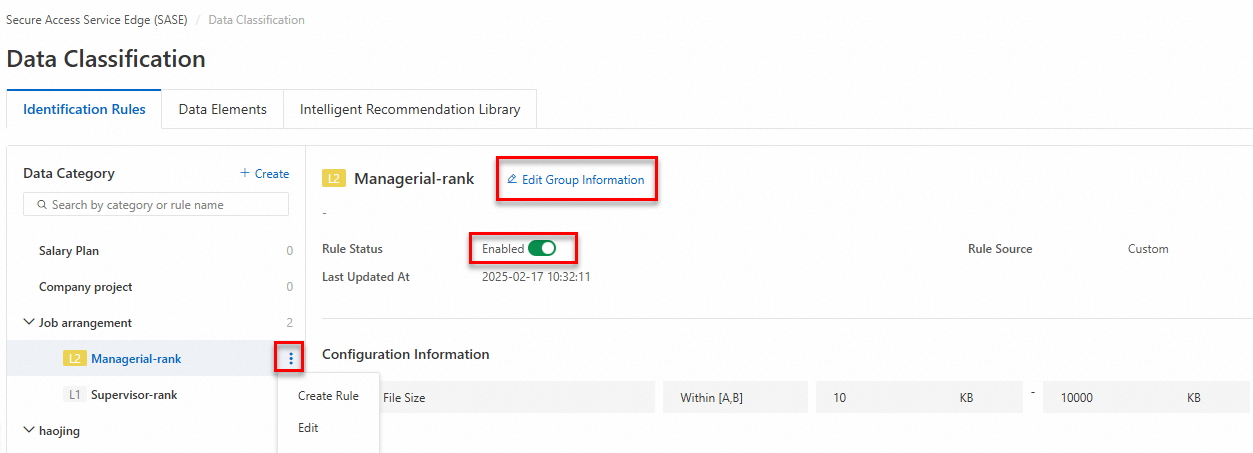
Task: Open the Within [A,B] condition dropdown
Action: coord(734,397)
